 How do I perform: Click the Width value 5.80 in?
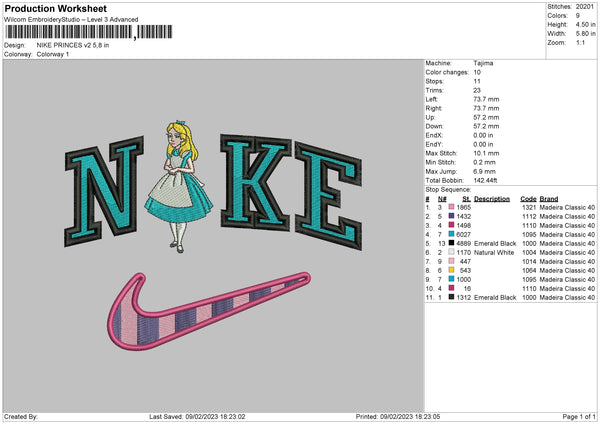(585, 34)
